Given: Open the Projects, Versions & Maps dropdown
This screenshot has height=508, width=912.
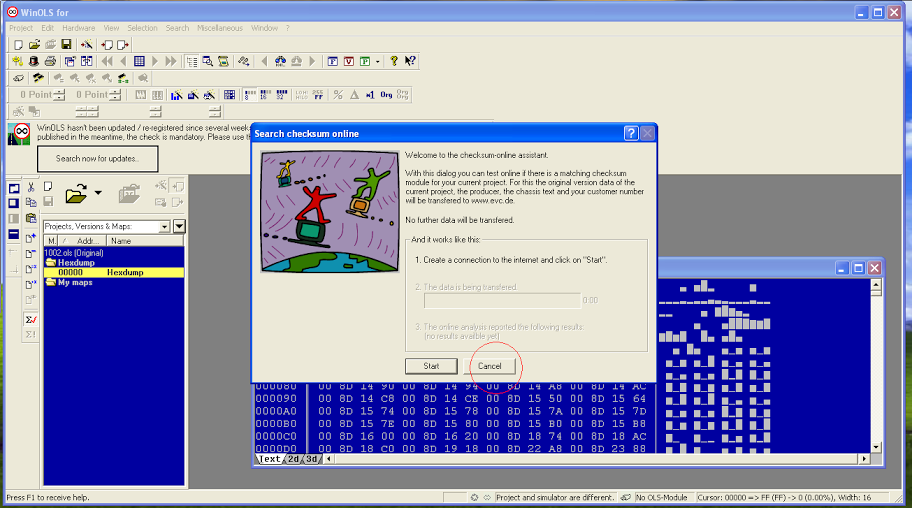Looking at the screenshot, I should point(165,226).
